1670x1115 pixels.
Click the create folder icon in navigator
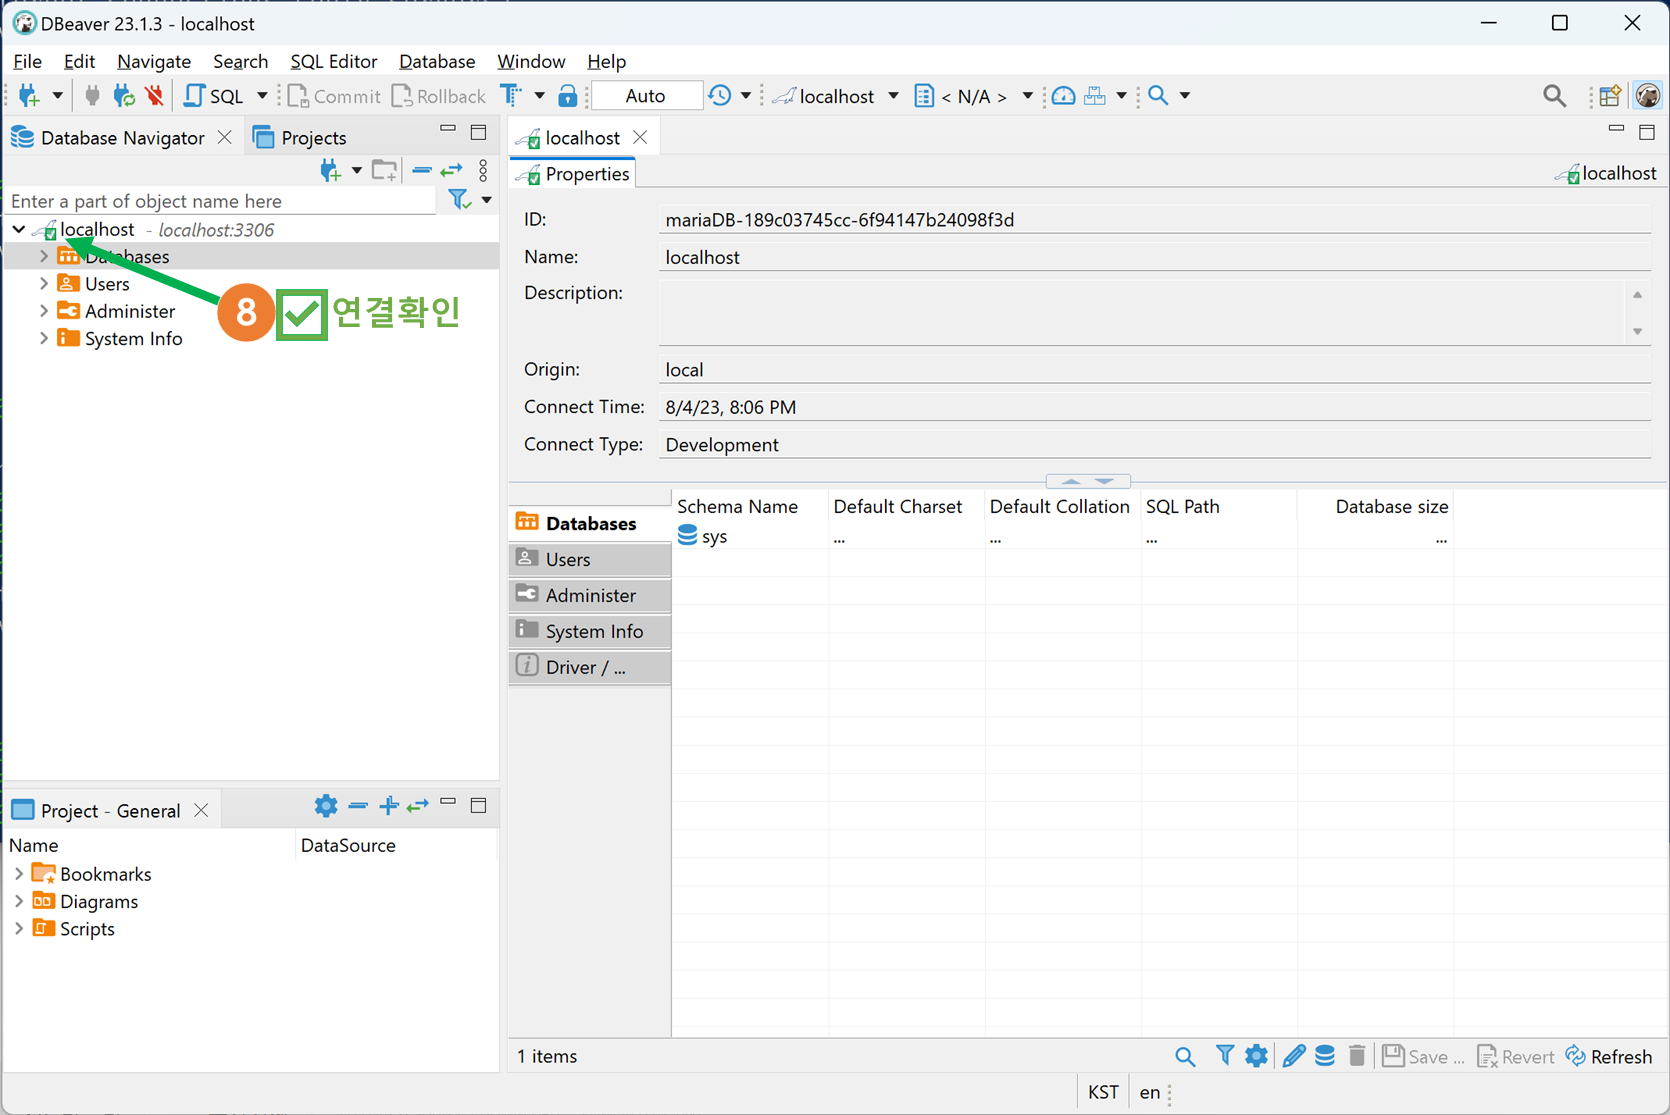(x=384, y=170)
